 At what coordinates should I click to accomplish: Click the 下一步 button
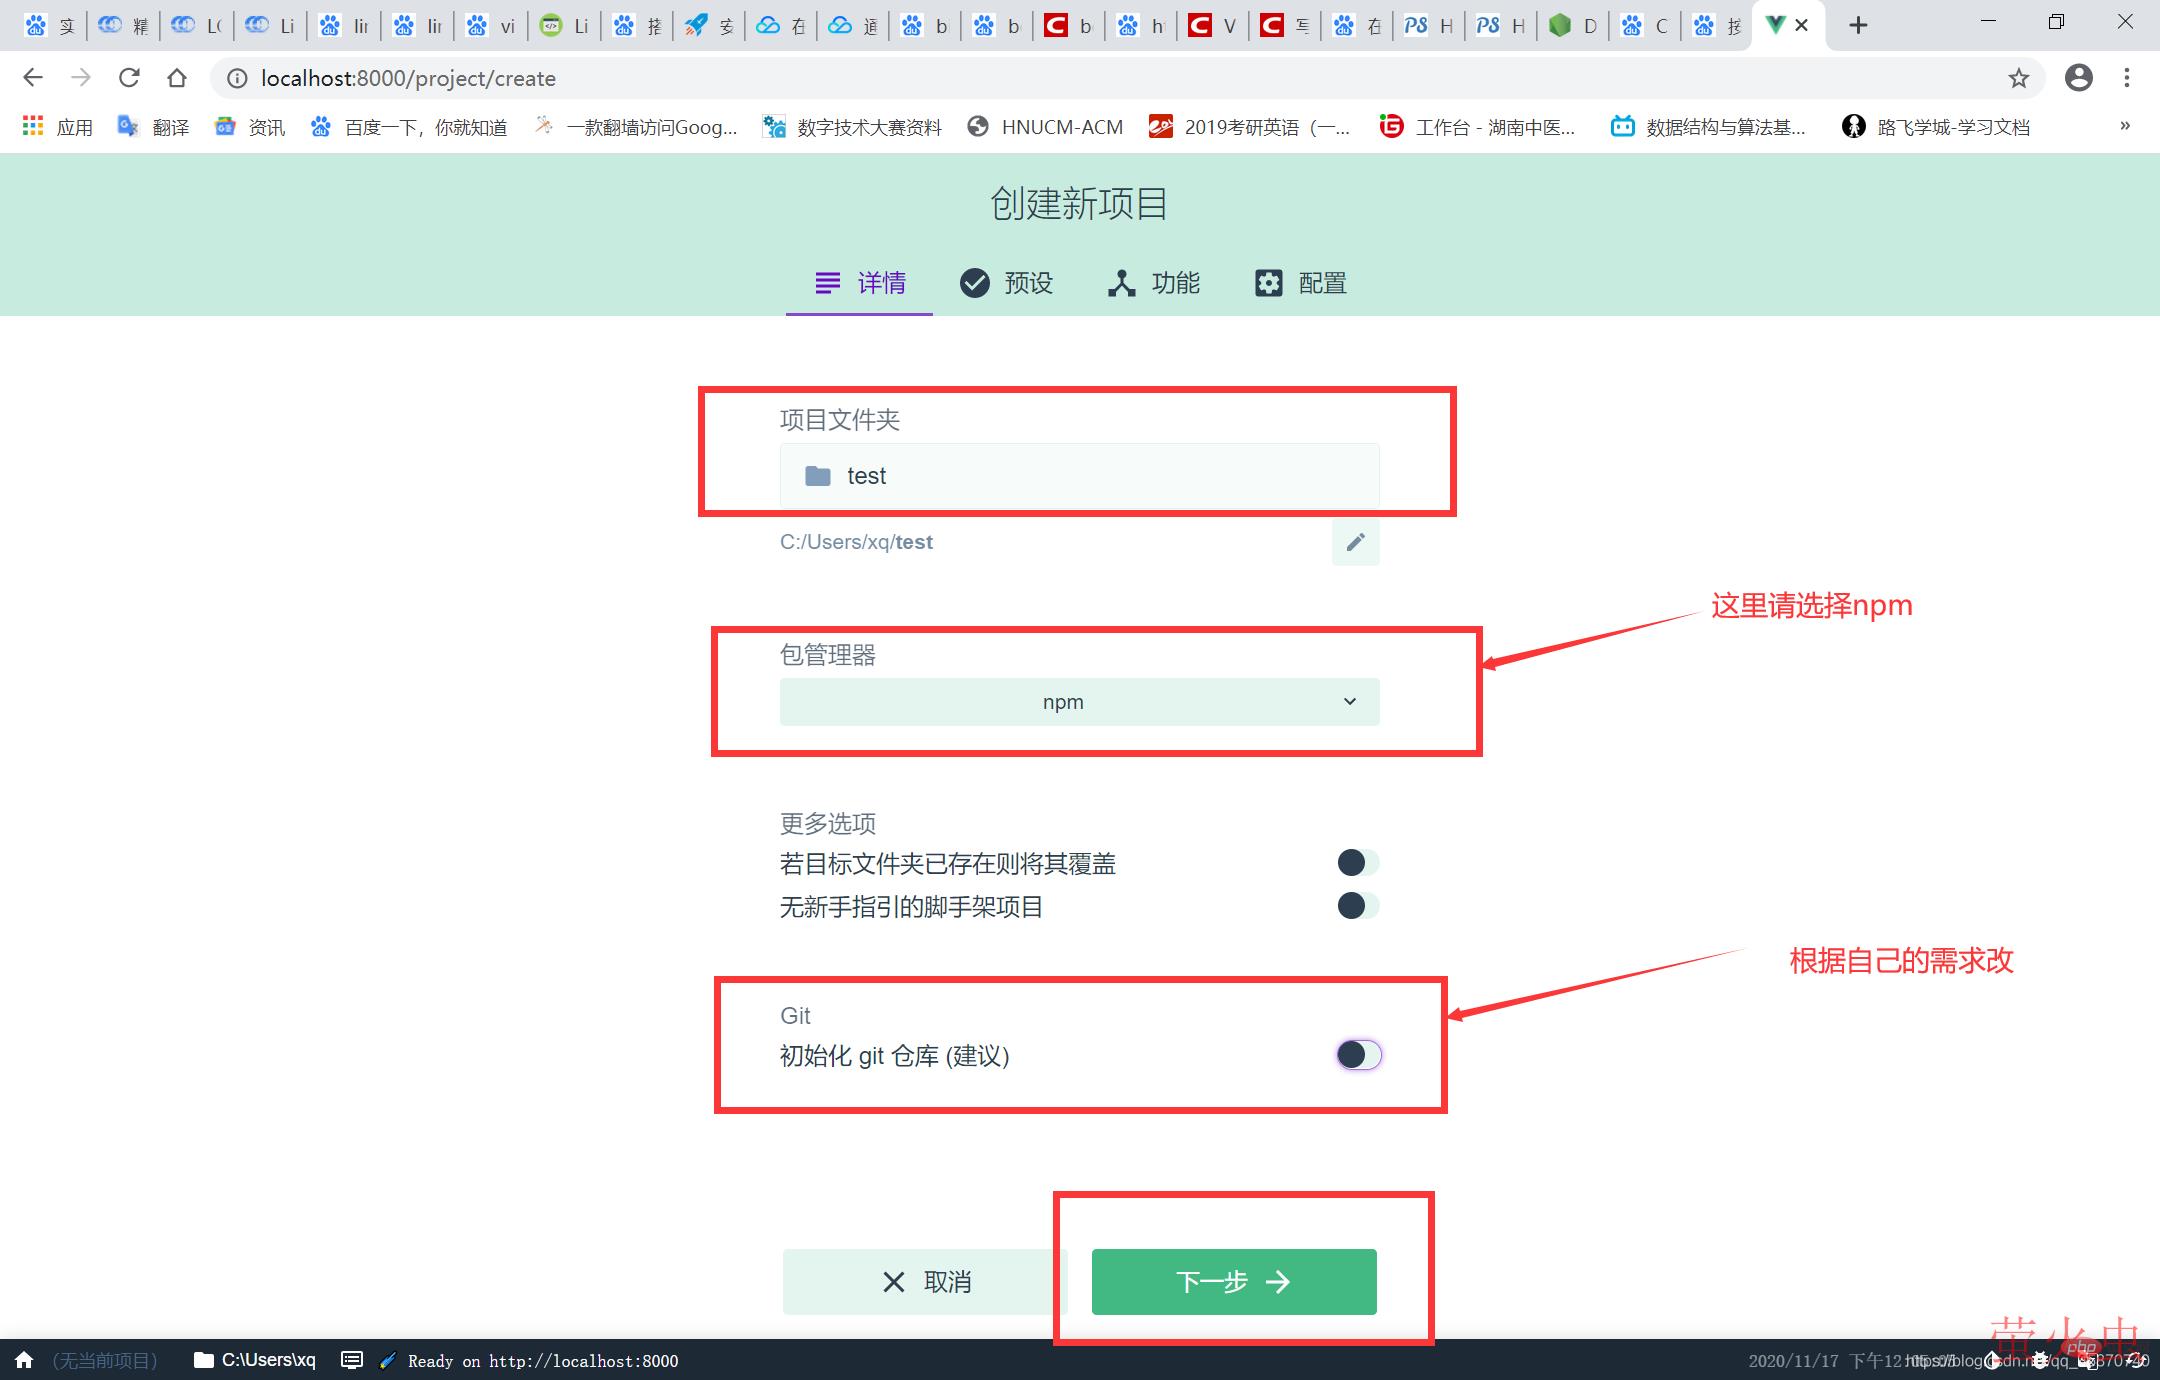(1233, 1282)
